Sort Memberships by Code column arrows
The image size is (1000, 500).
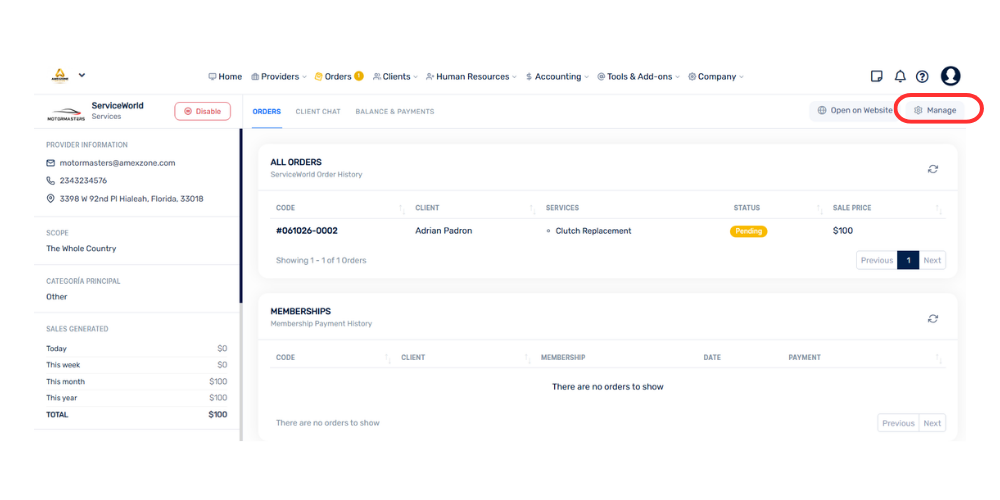click(388, 358)
